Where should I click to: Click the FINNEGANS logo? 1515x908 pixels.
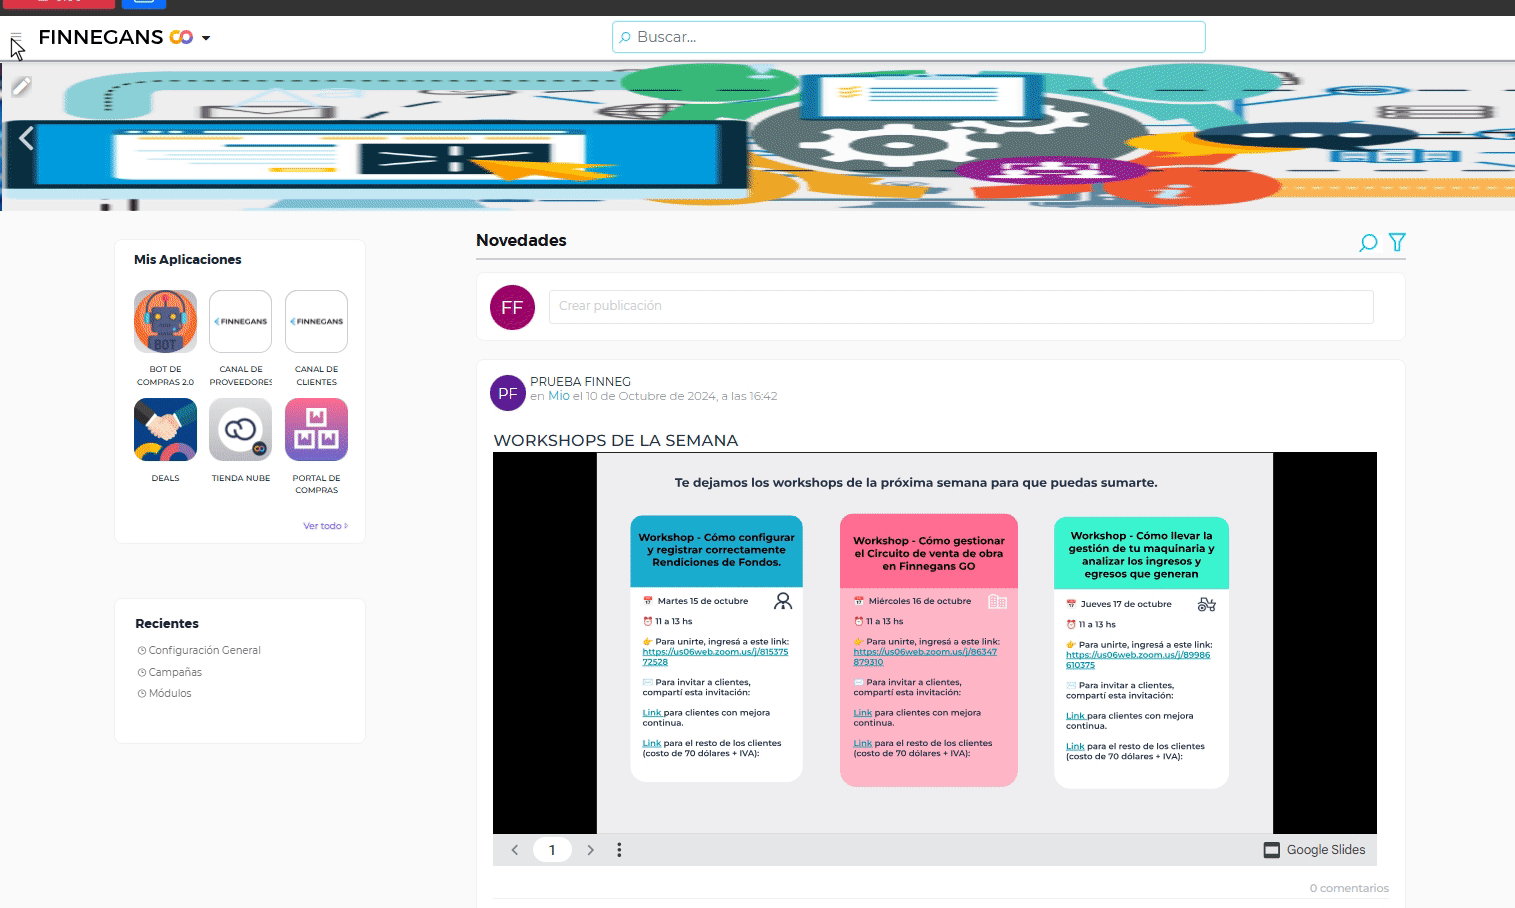coord(115,37)
